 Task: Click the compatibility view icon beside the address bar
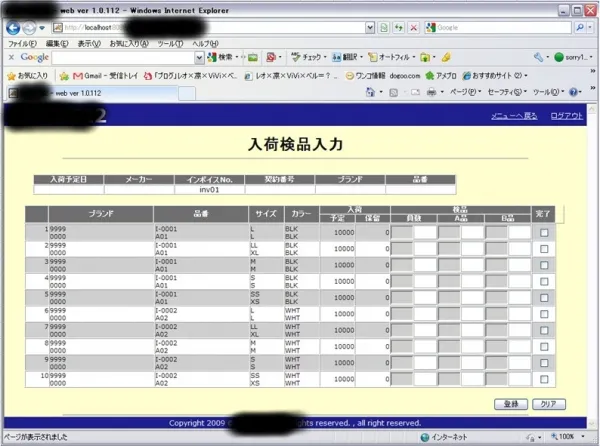click(384, 28)
